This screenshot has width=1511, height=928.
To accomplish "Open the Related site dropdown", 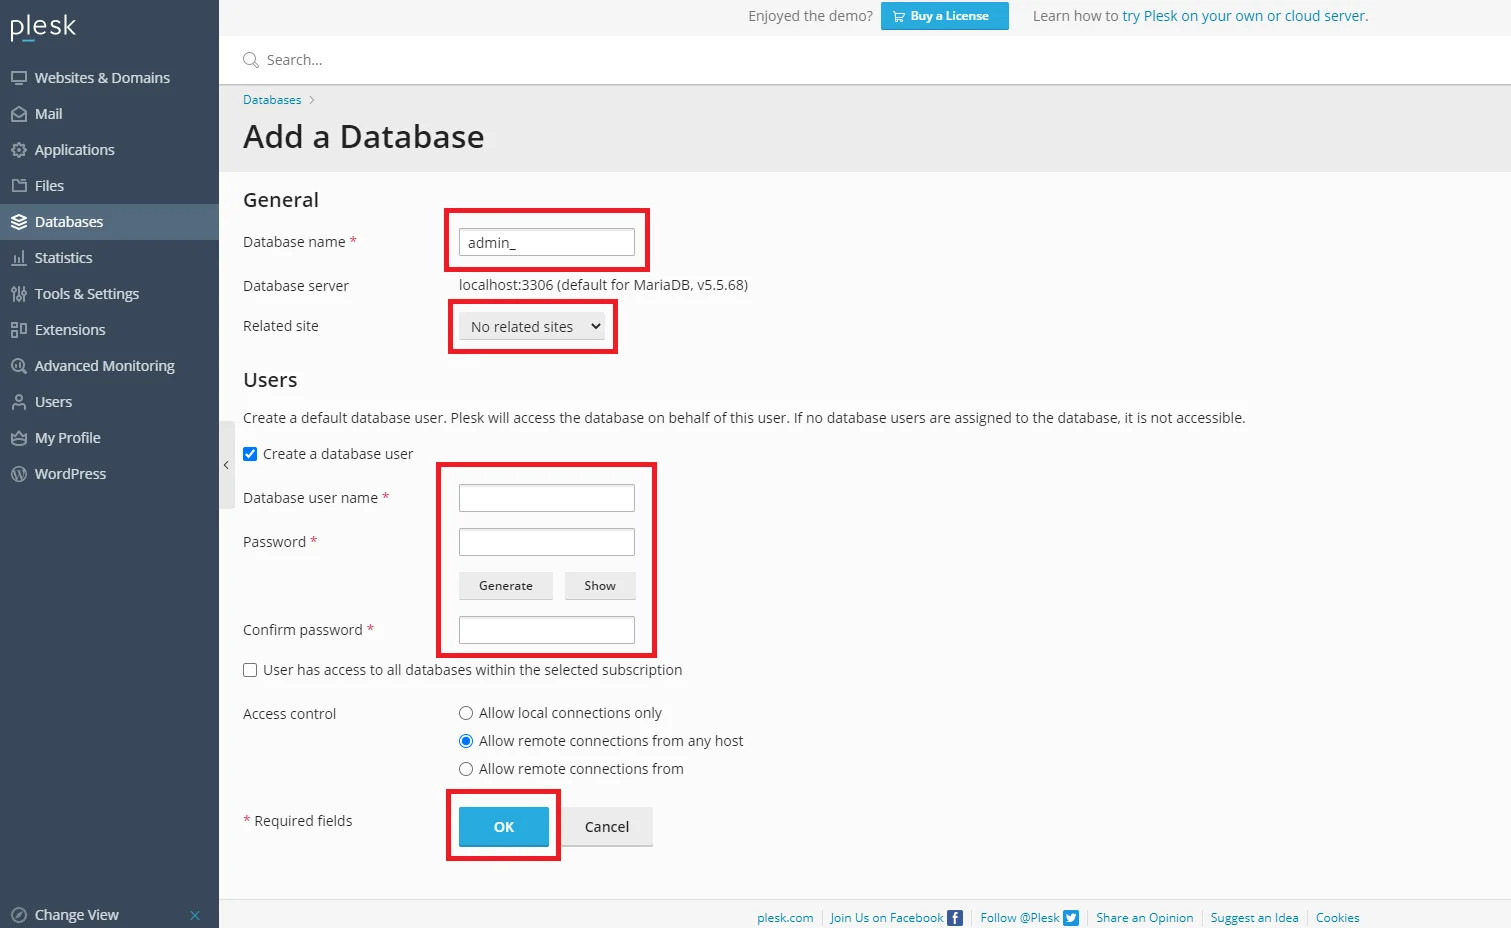I will (x=532, y=327).
